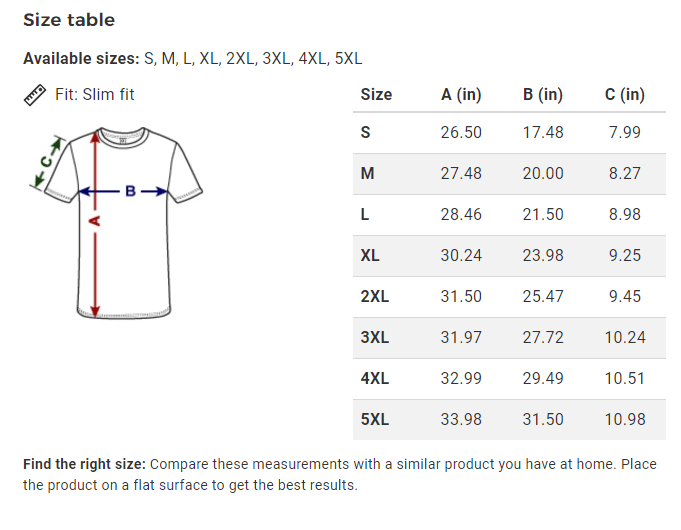The width and height of the screenshot is (681, 530).
Task: Select the C (in) column header
Action: pos(625,94)
